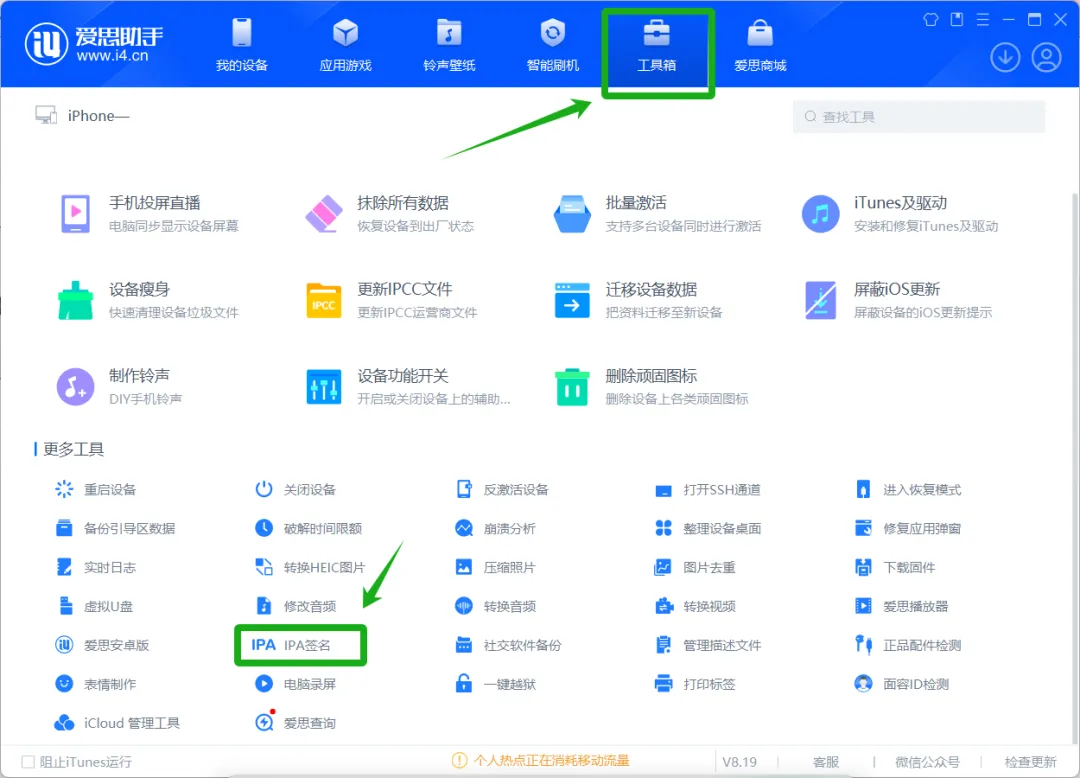Open the 我的设备 tab
1080x778 pixels.
[242, 45]
